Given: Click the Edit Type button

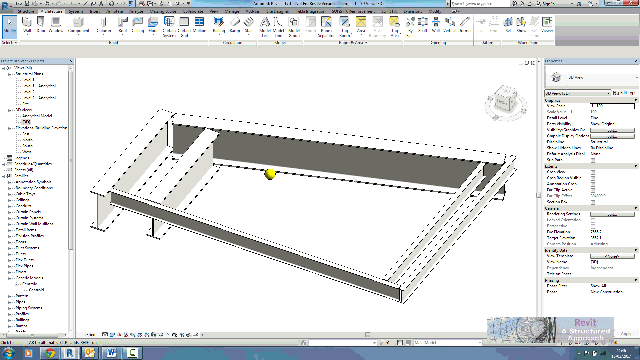Looking at the screenshot, I should pyautogui.click(x=624, y=93).
